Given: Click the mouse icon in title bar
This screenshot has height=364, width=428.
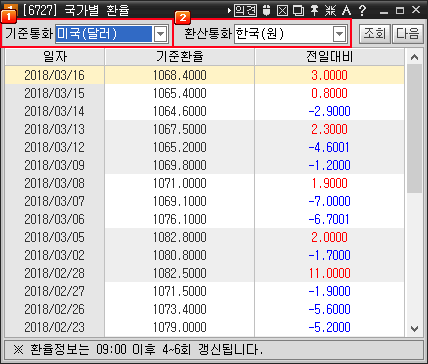Looking at the screenshot, I should [x=266, y=10].
